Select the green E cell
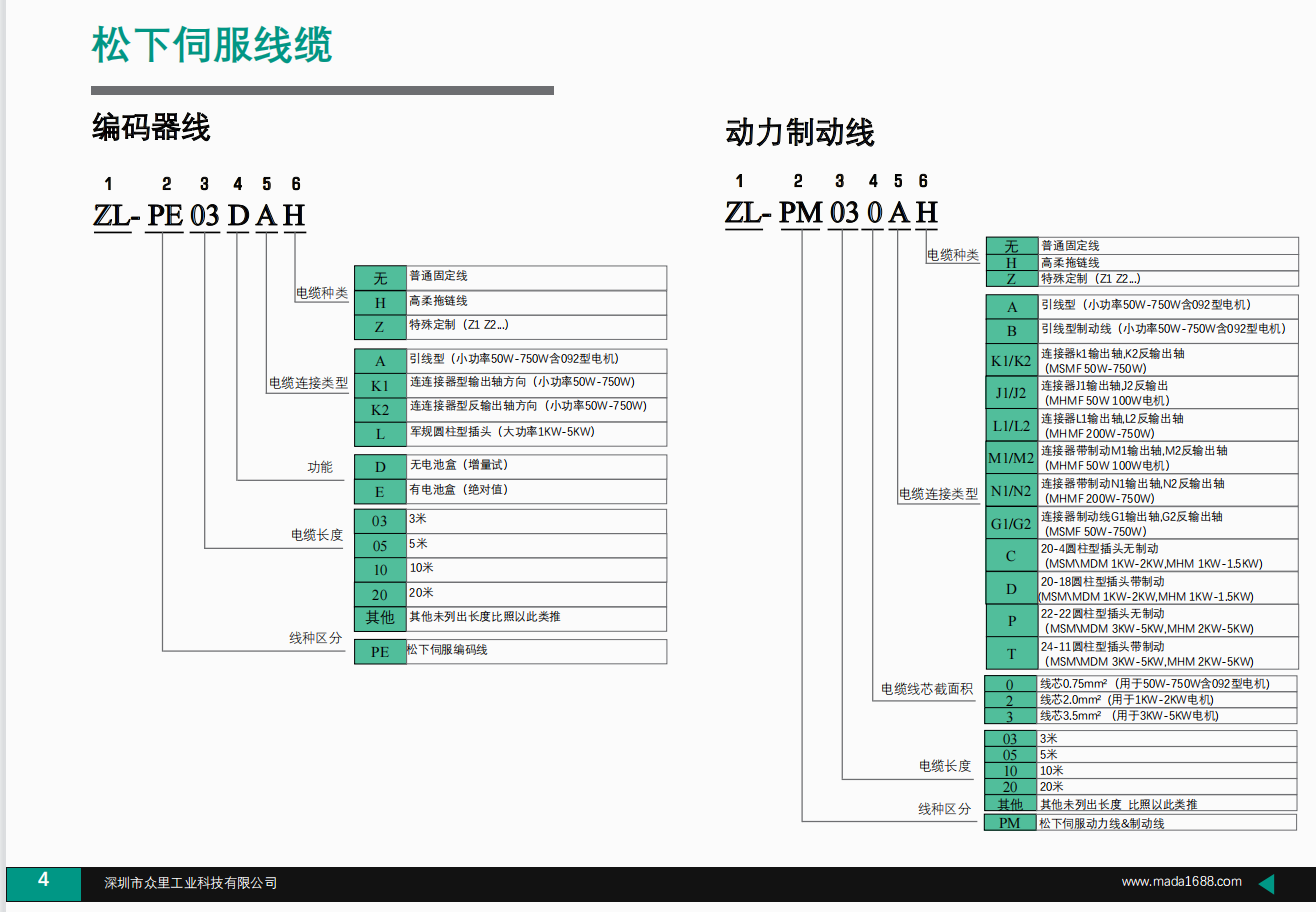The image size is (1316, 912). pyautogui.click(x=380, y=492)
